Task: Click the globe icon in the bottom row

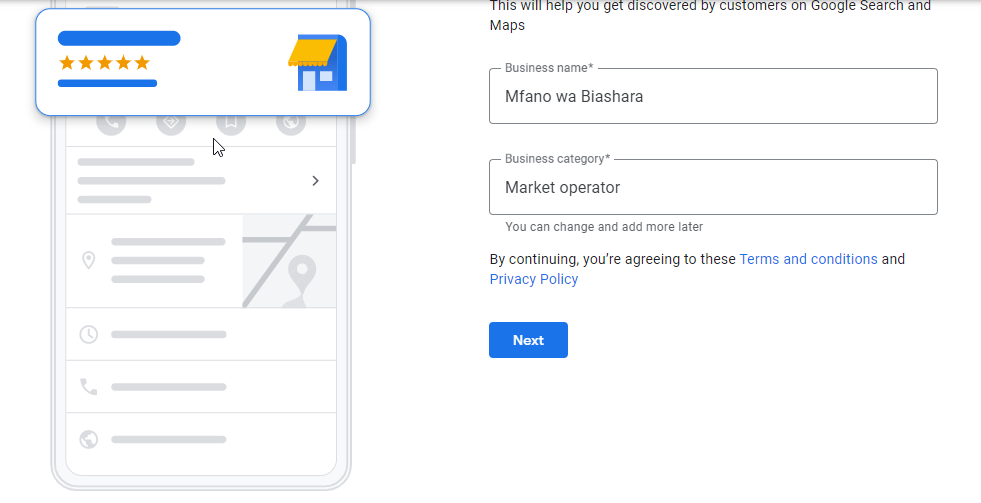Action: click(89, 439)
